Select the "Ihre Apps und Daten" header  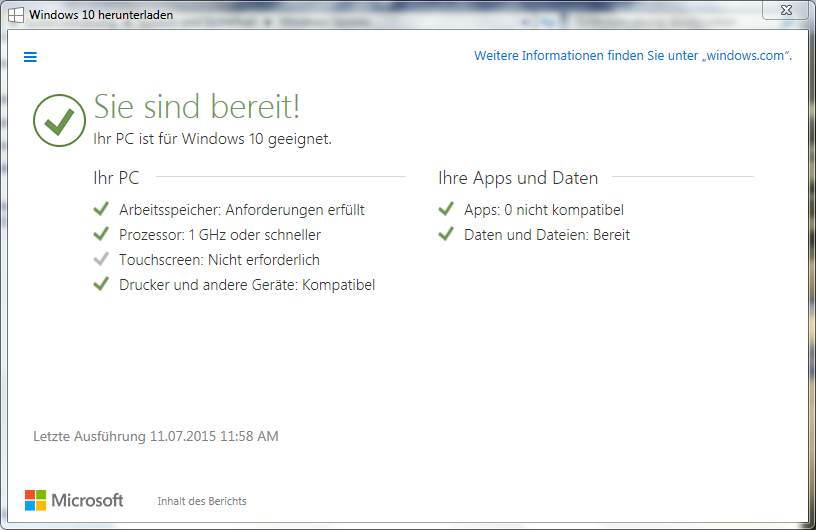click(x=518, y=178)
